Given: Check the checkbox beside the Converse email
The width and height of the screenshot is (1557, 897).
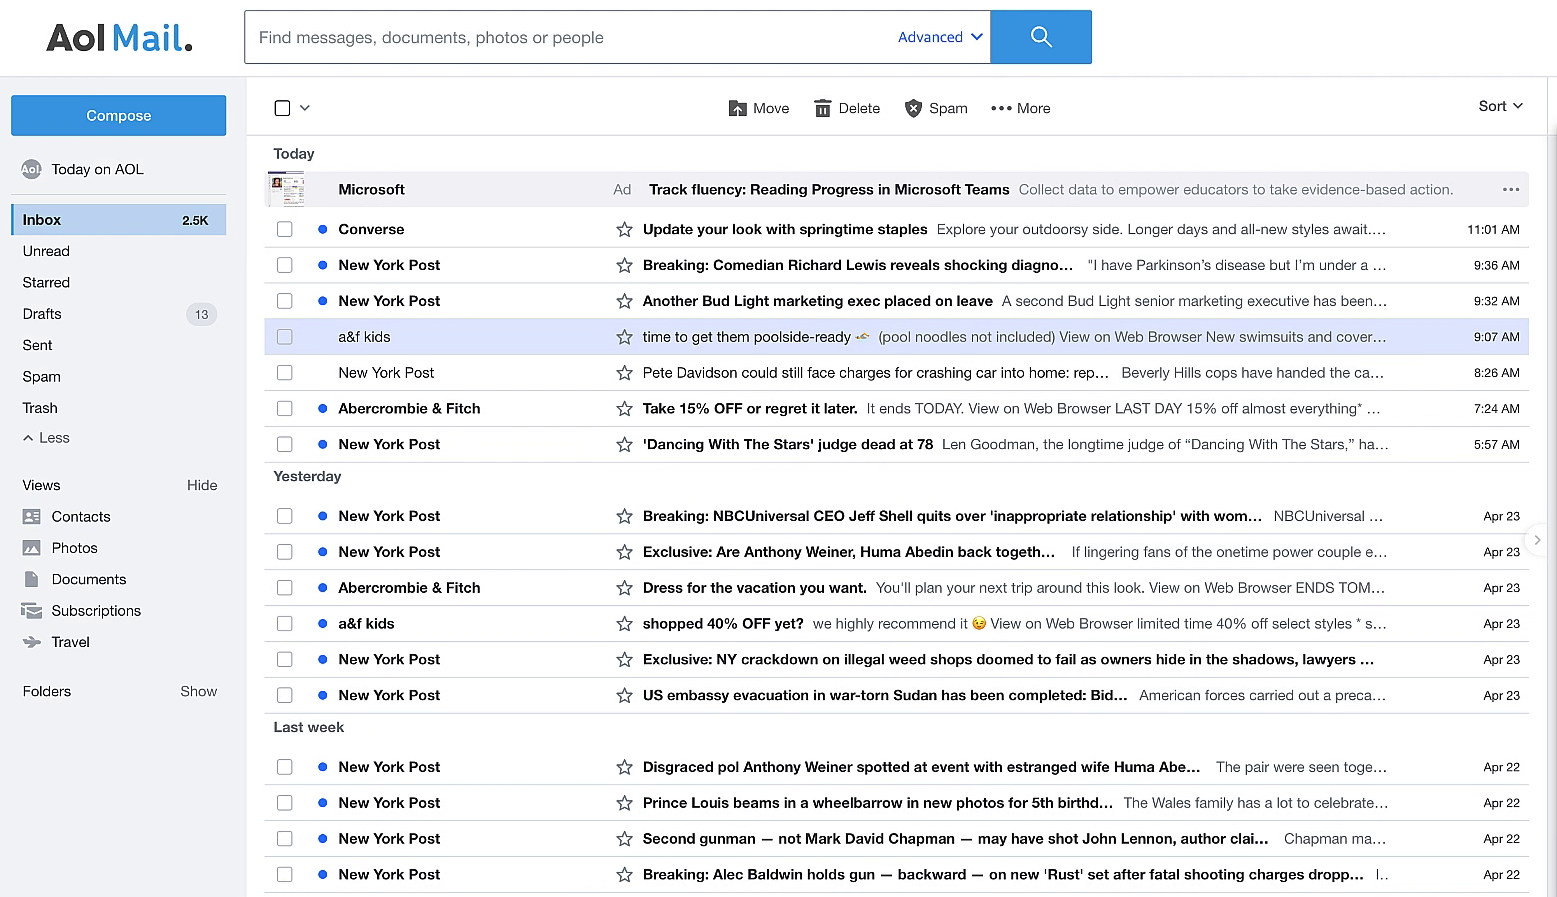Looking at the screenshot, I should (284, 229).
